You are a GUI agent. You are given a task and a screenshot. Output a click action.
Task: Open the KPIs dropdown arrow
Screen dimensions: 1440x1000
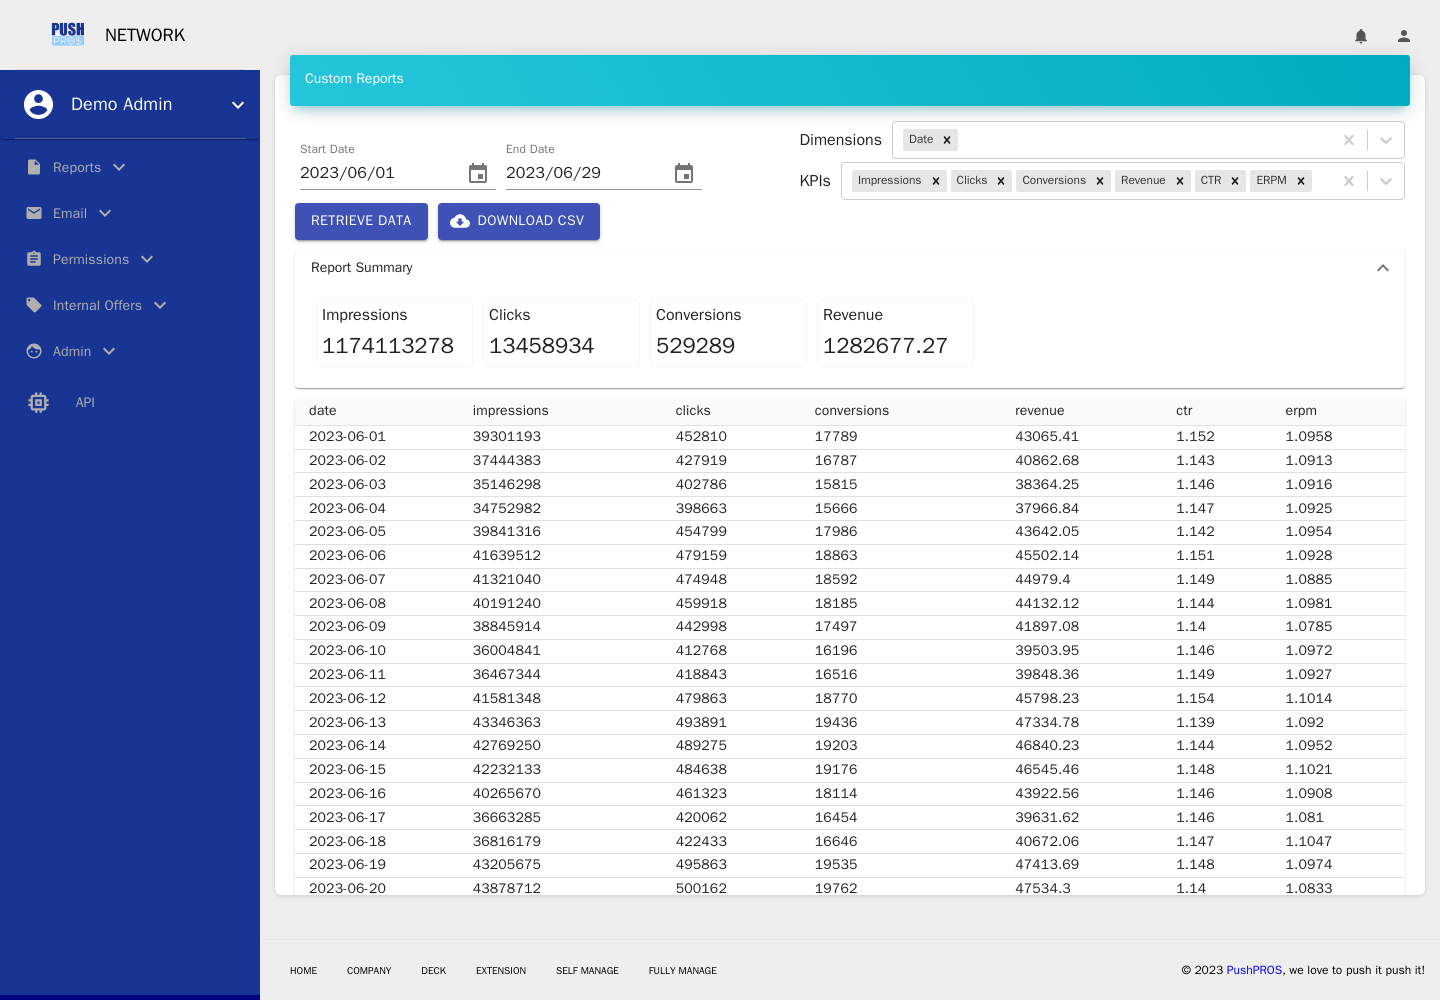pos(1386,181)
